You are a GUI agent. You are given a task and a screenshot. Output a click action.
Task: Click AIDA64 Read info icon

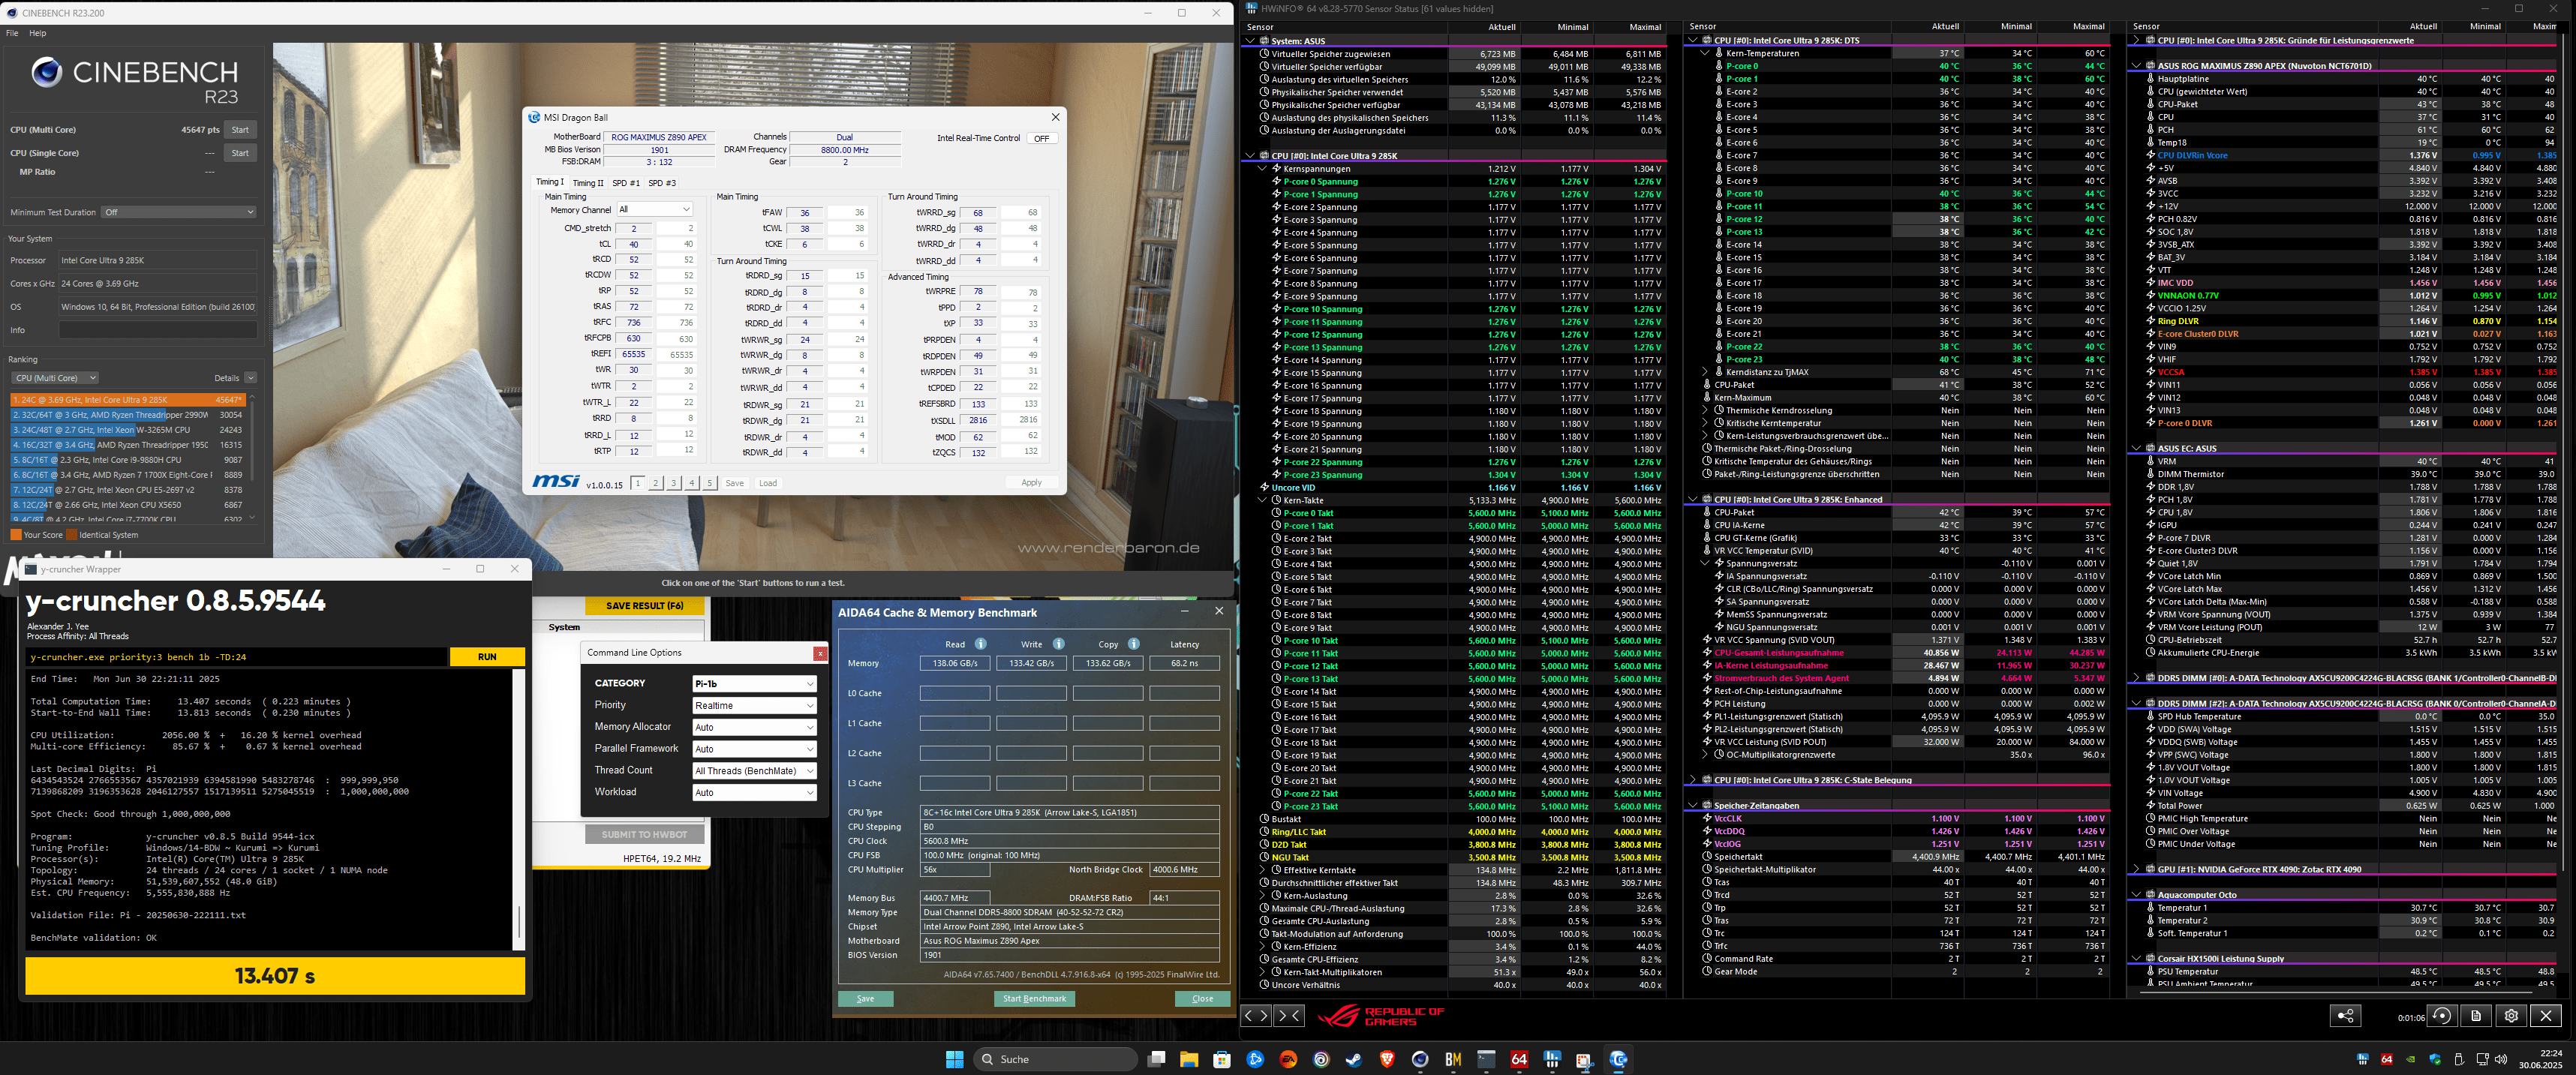[x=980, y=644]
